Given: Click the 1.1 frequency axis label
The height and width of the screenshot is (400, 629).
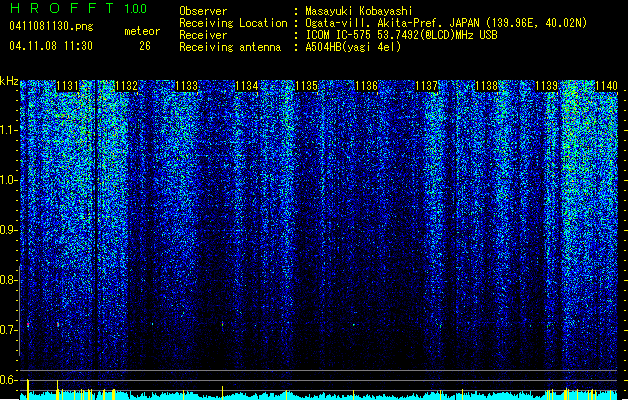Looking at the screenshot, I should [x=8, y=130].
